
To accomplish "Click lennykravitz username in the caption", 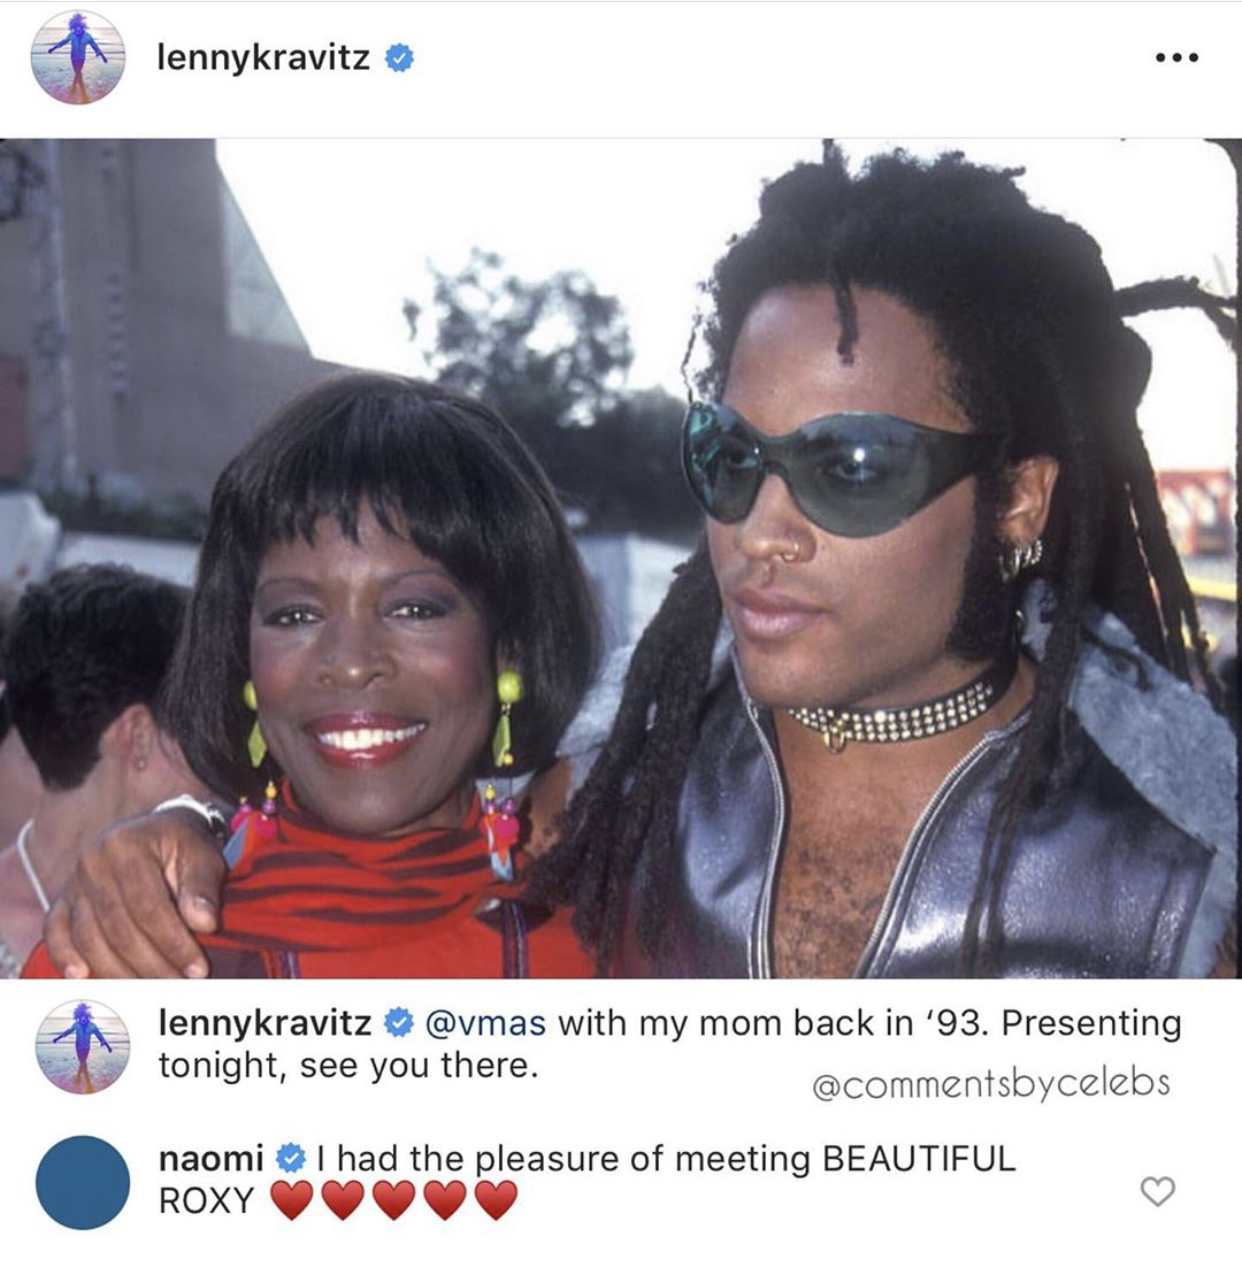I will 265,1023.
